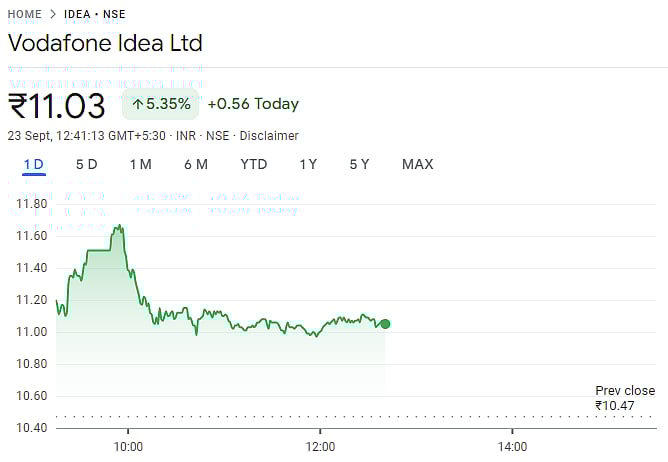This screenshot has width=668, height=462.
Task: Click the price peak near 11.60
Action: coord(120,227)
